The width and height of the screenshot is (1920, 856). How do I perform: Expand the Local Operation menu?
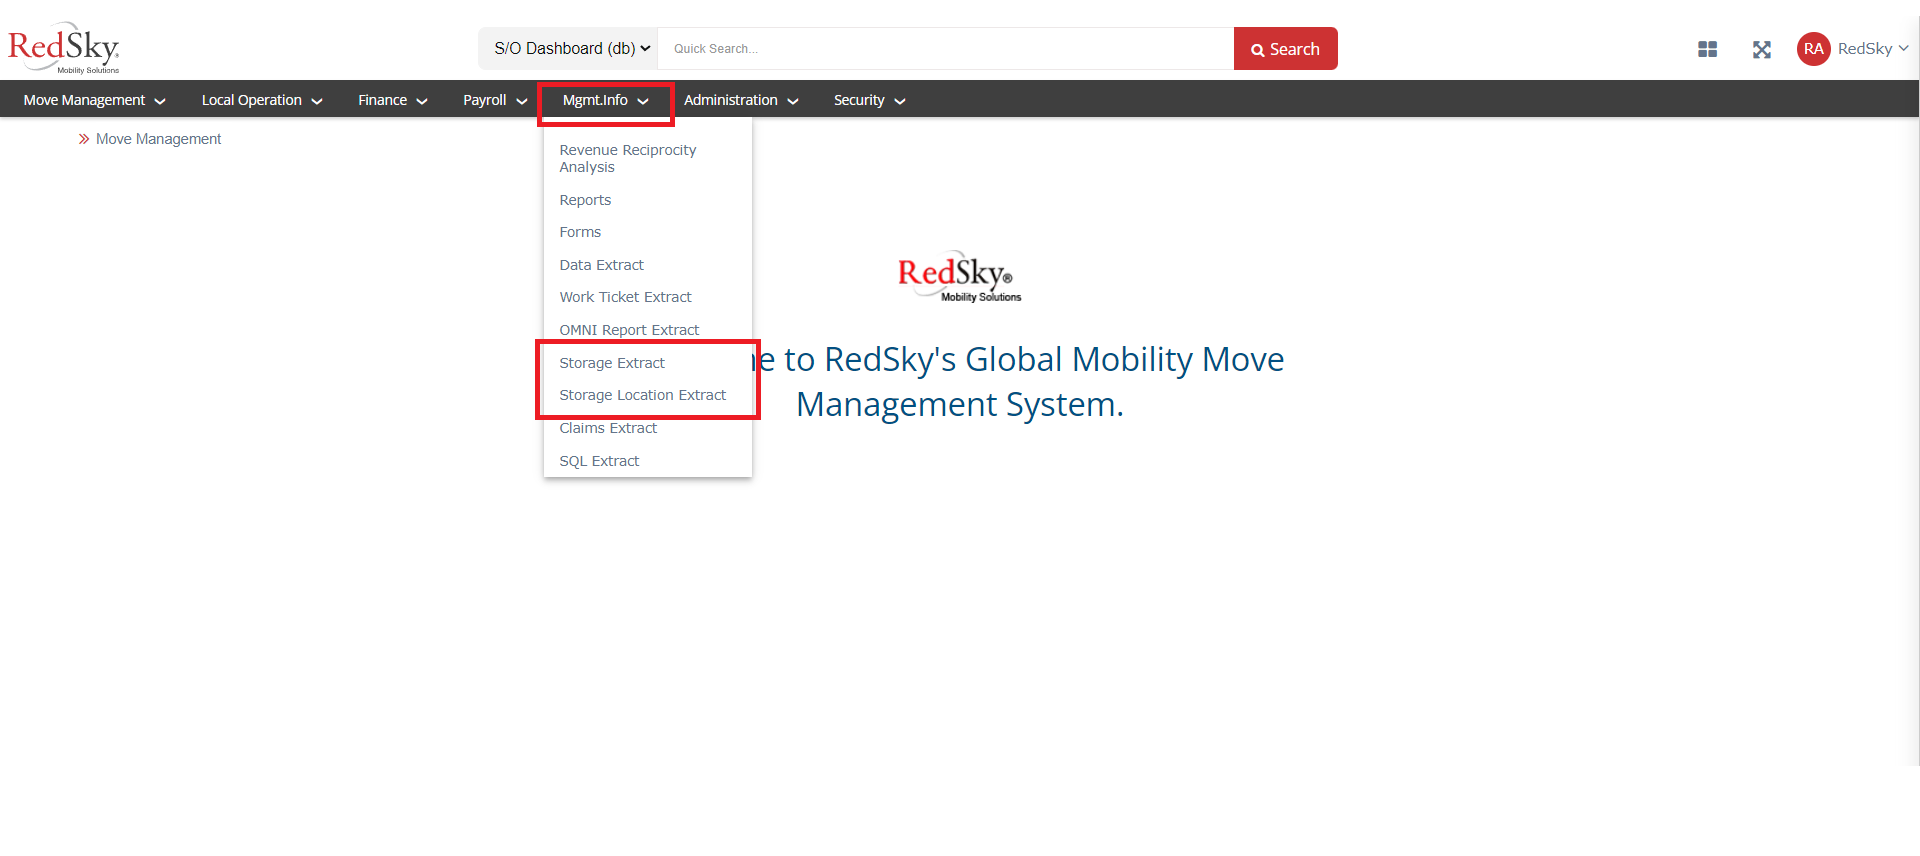click(262, 100)
